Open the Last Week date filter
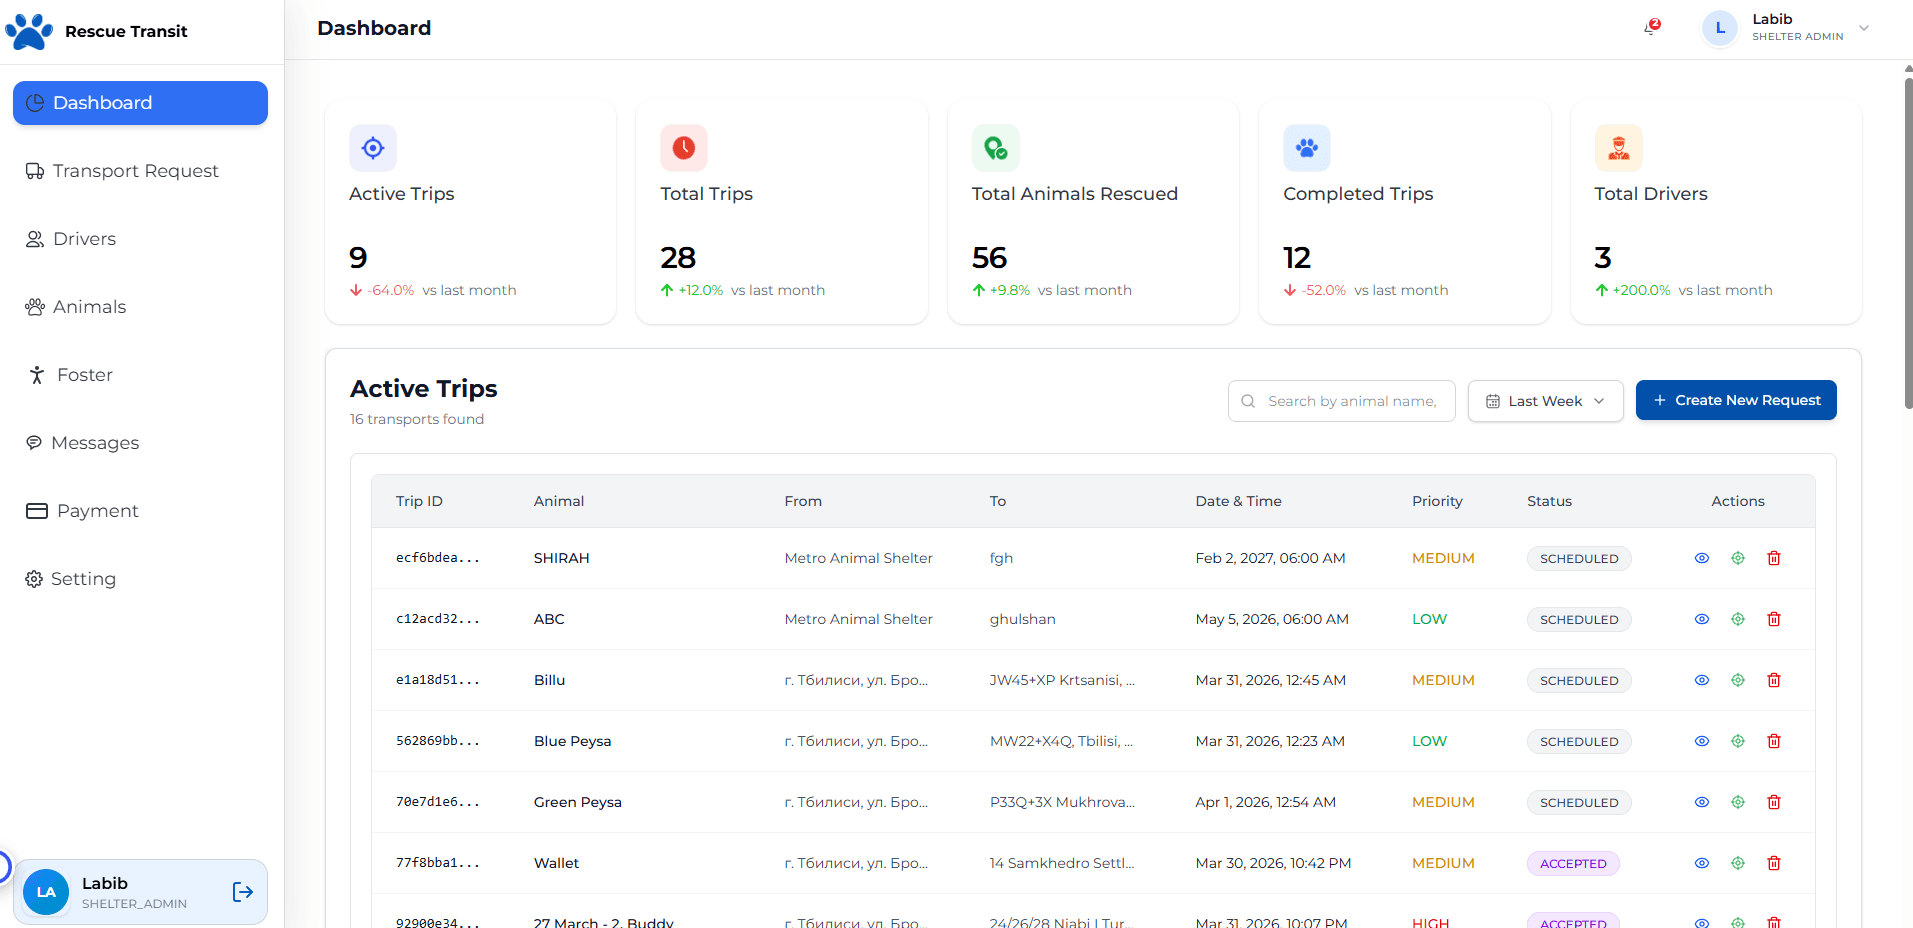This screenshot has width=1913, height=928. [x=1545, y=401]
